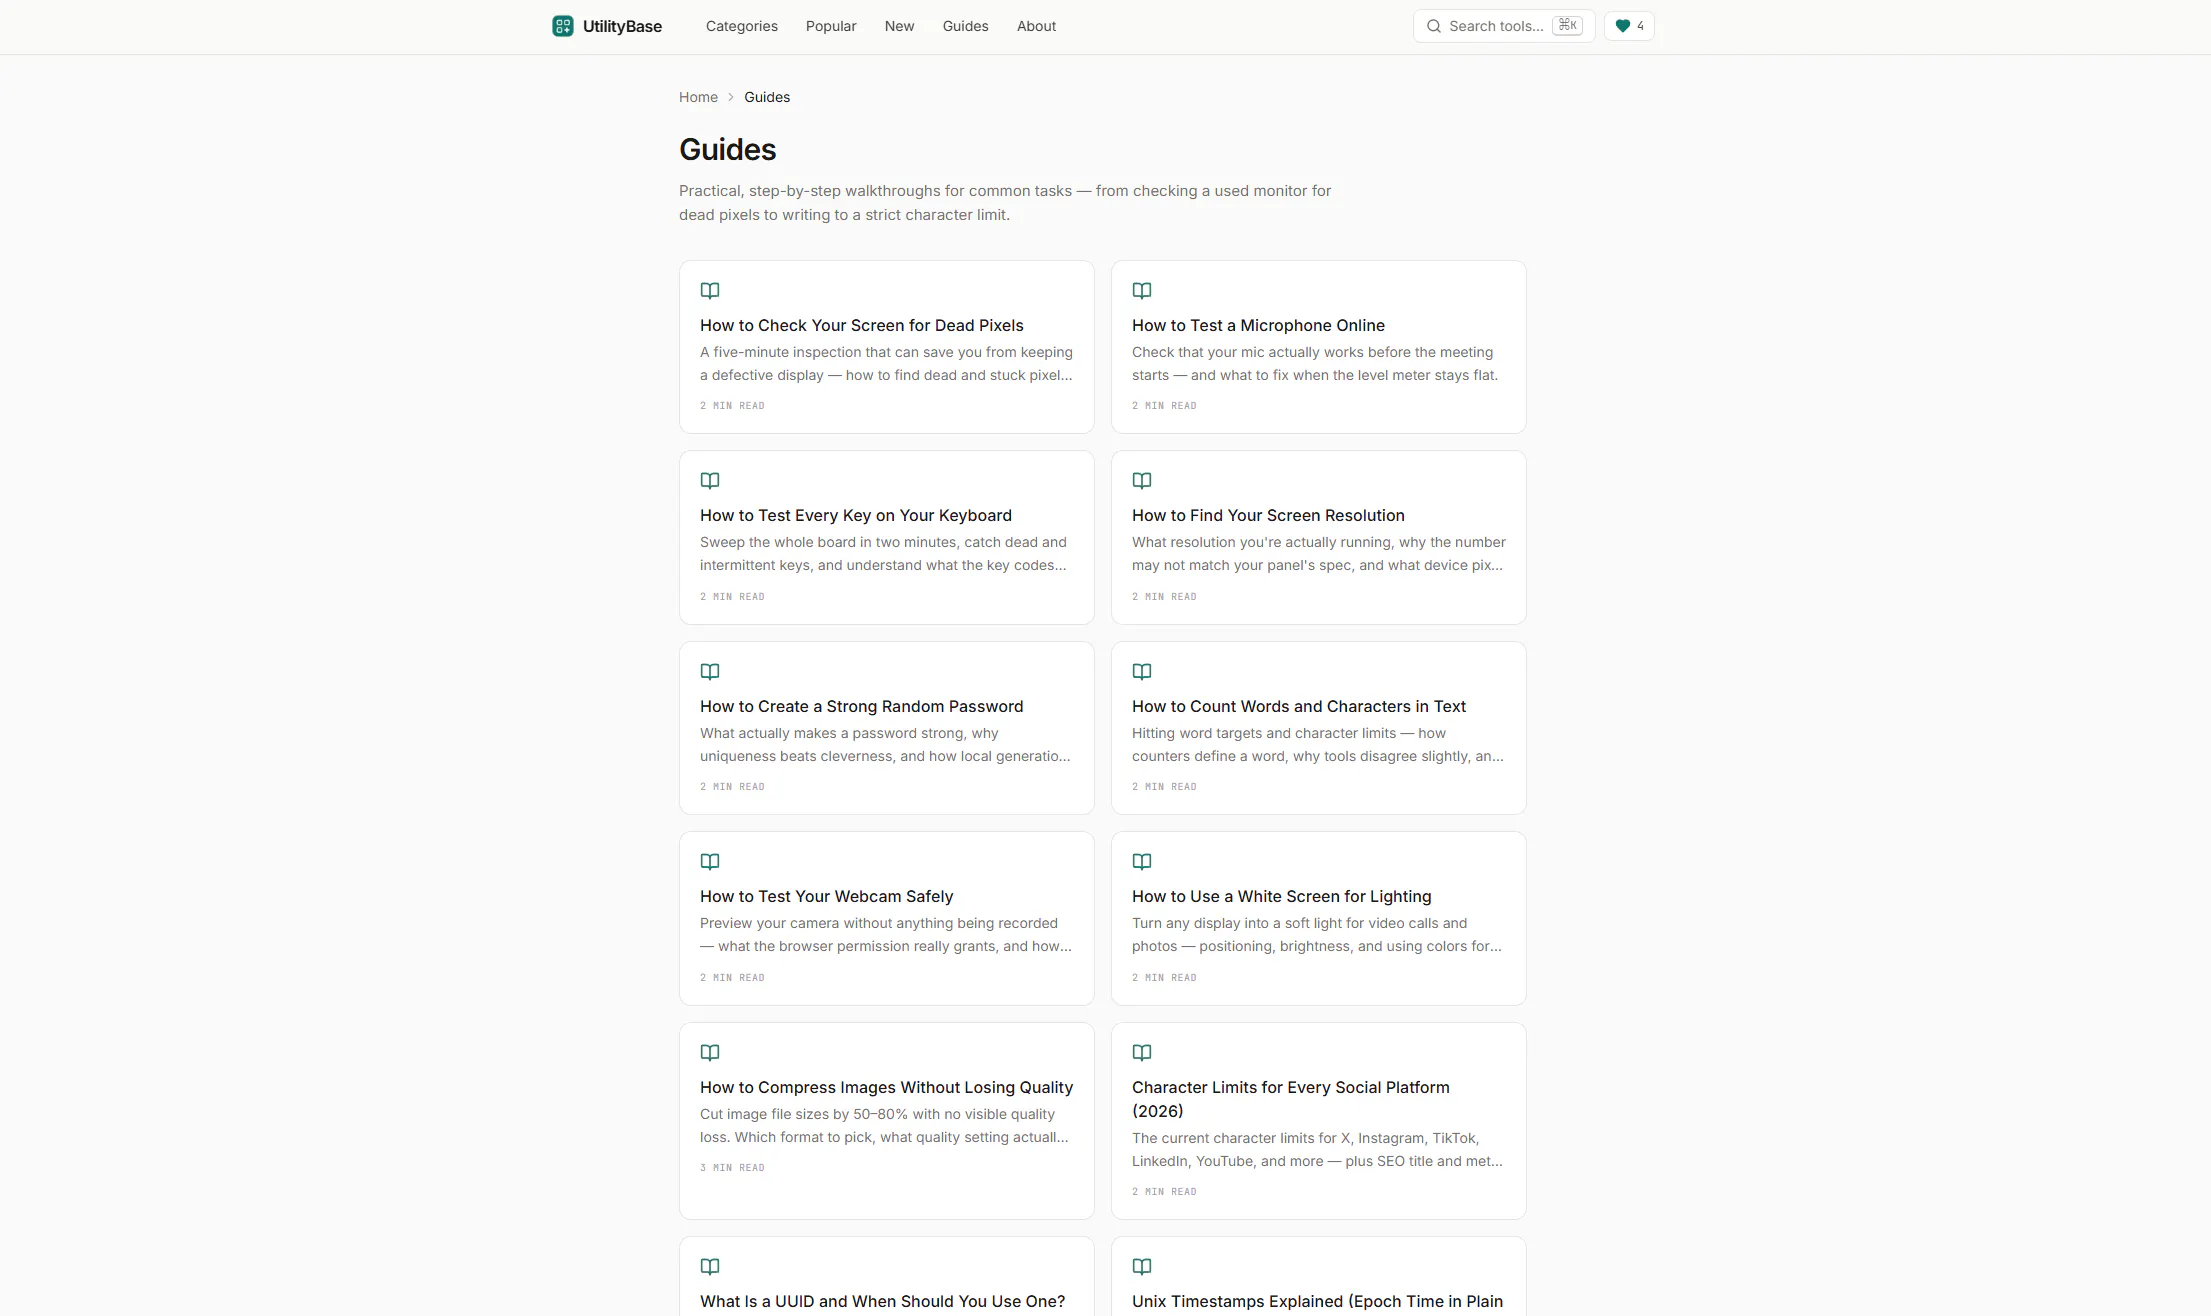Screen dimensions: 2211x1316
Task: Click '2 MIN READ' on Dead Pixels card
Action: [732, 406]
